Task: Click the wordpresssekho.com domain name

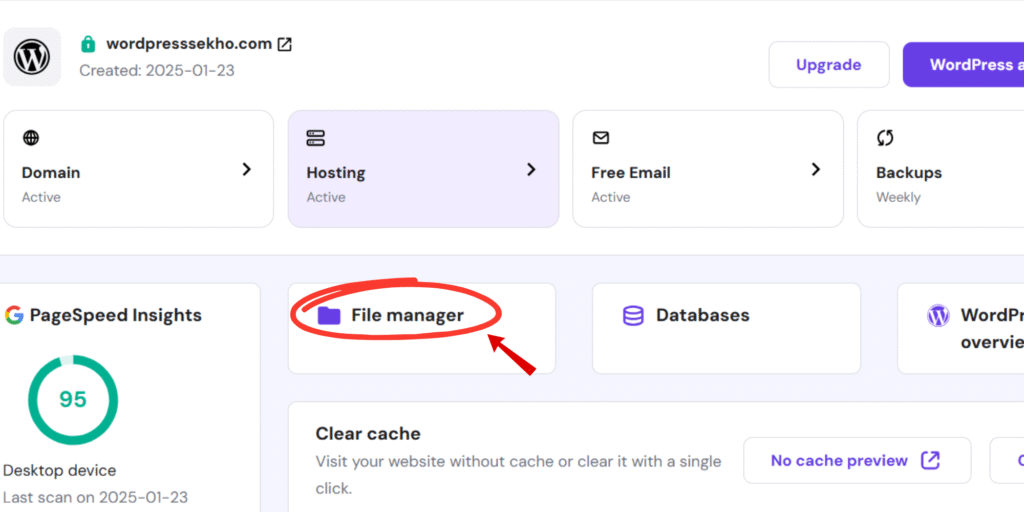Action: click(x=189, y=44)
